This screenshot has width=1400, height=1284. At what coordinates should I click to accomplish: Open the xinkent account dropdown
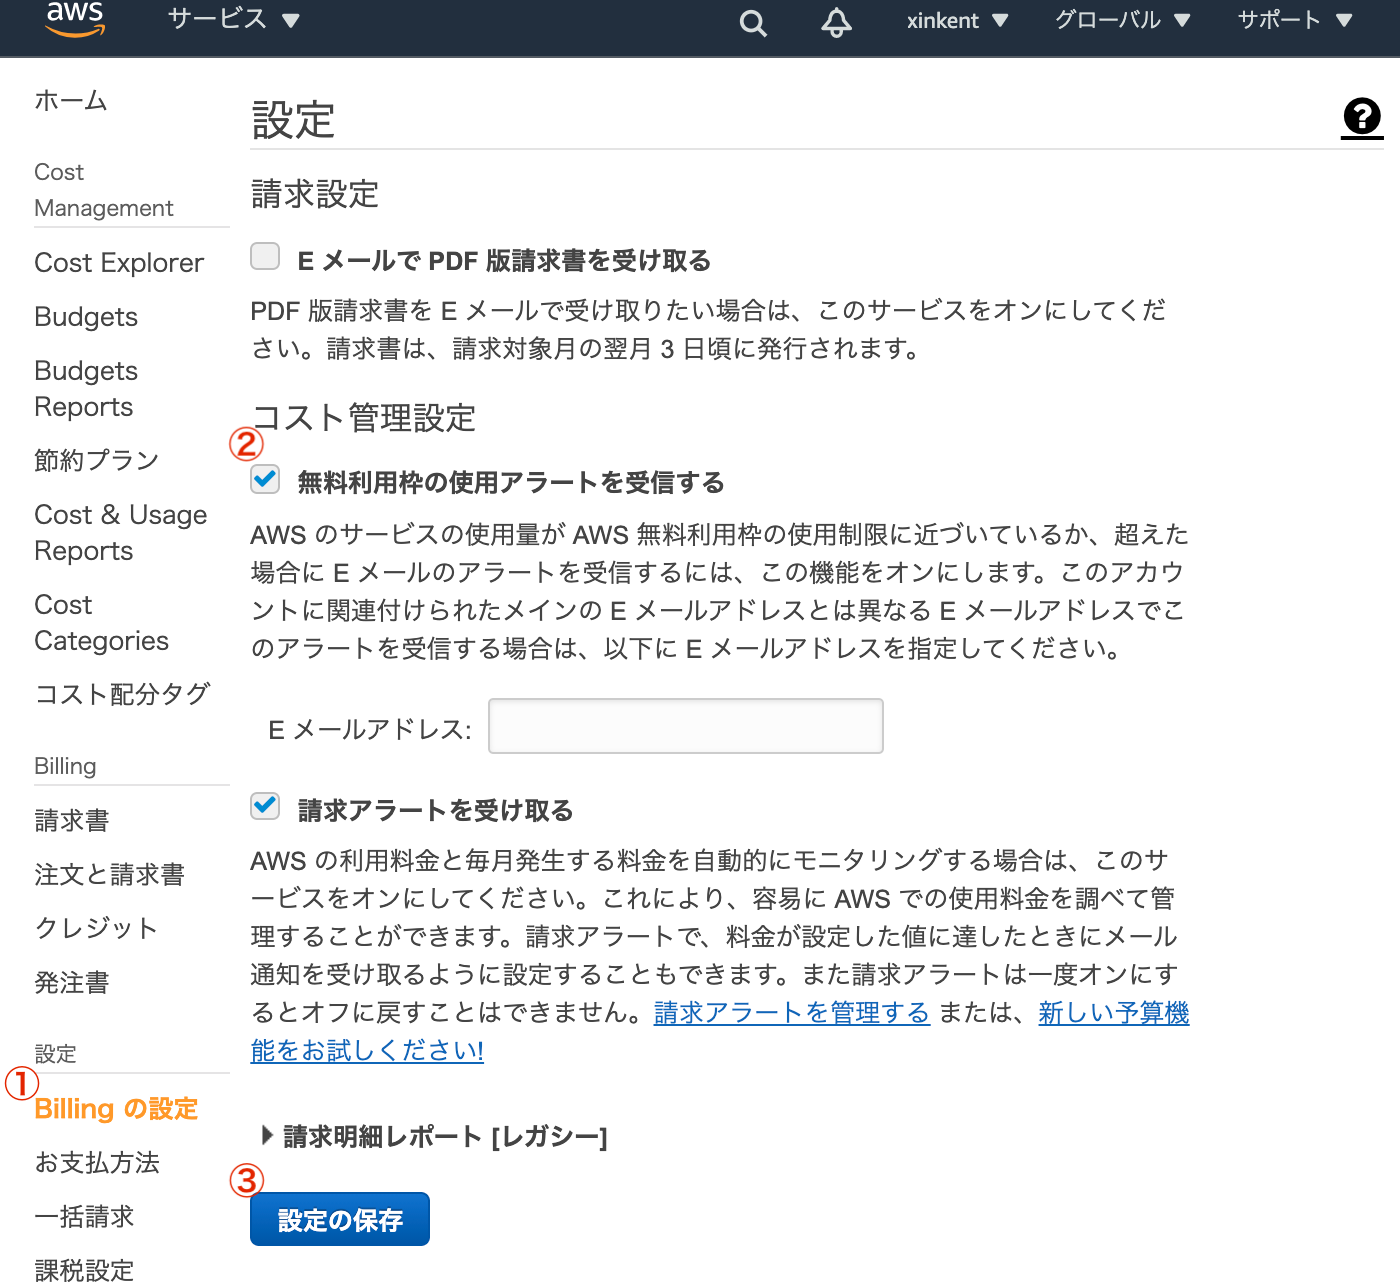tap(957, 21)
